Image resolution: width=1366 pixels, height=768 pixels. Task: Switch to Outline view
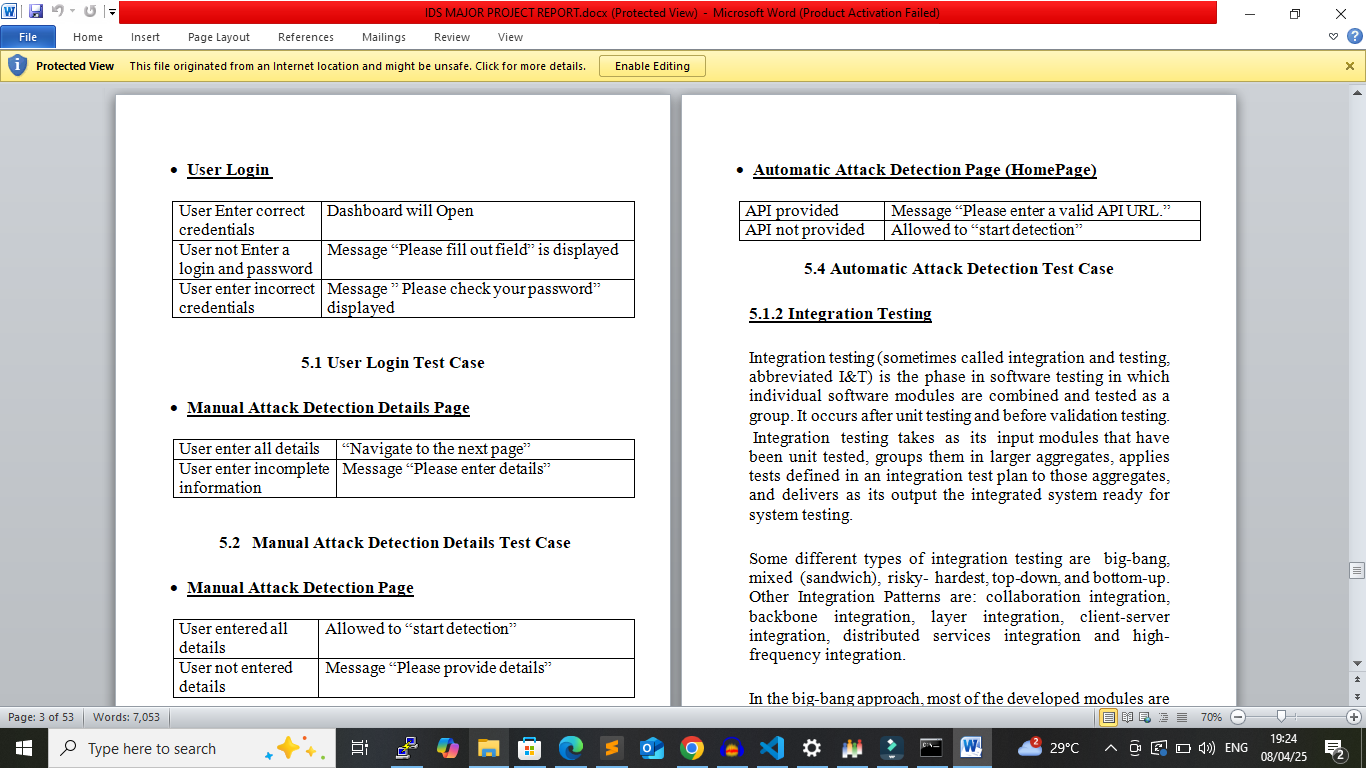click(1164, 717)
